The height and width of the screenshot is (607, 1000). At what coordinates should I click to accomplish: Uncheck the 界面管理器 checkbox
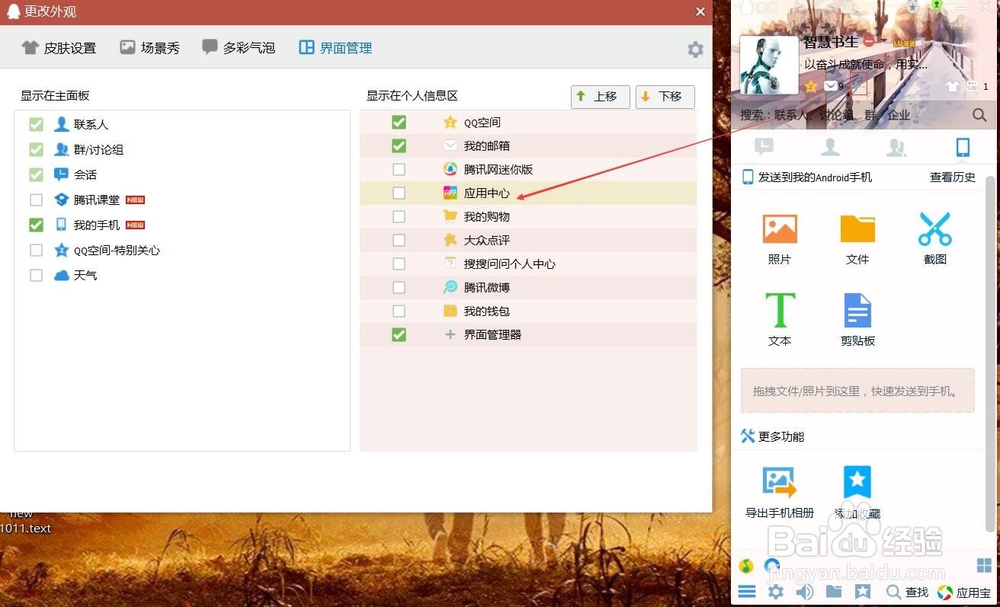click(x=399, y=335)
